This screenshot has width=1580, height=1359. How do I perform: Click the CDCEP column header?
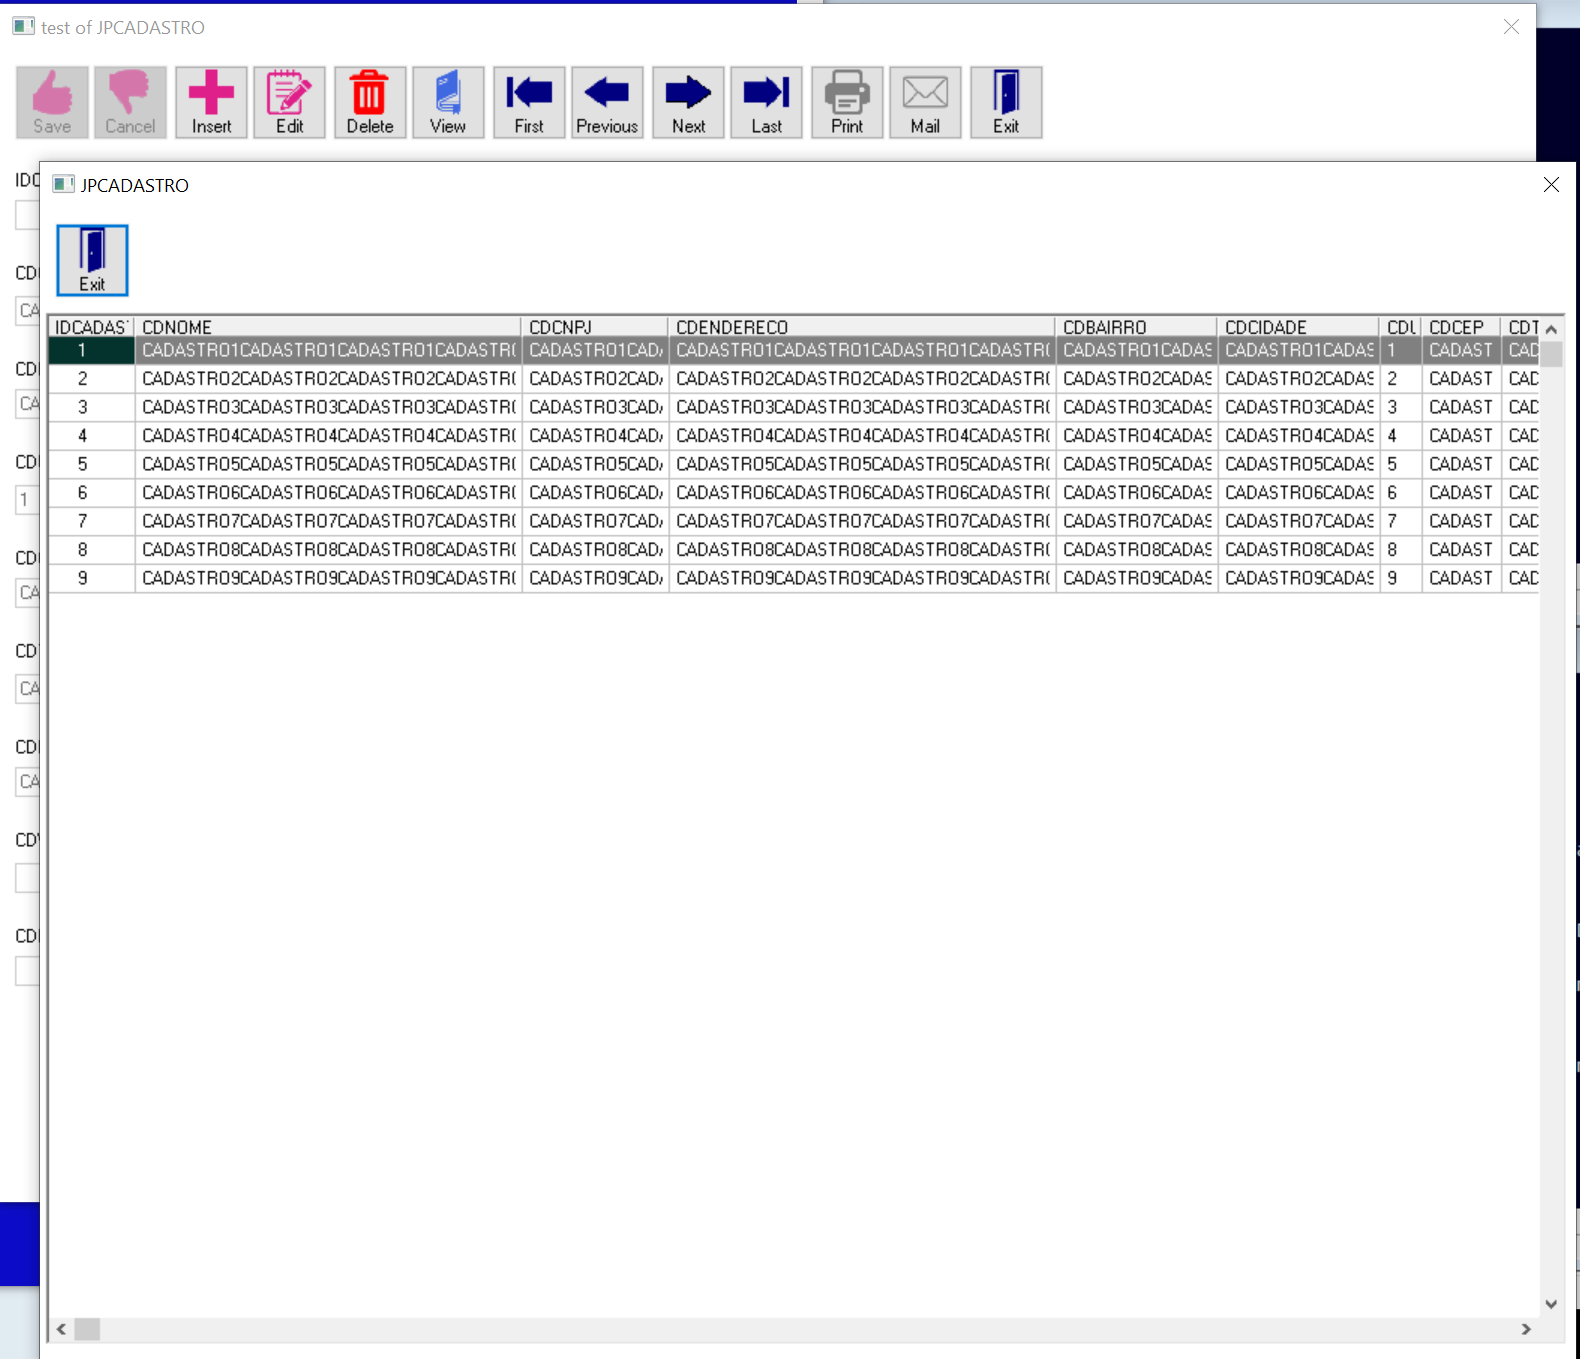point(1461,327)
